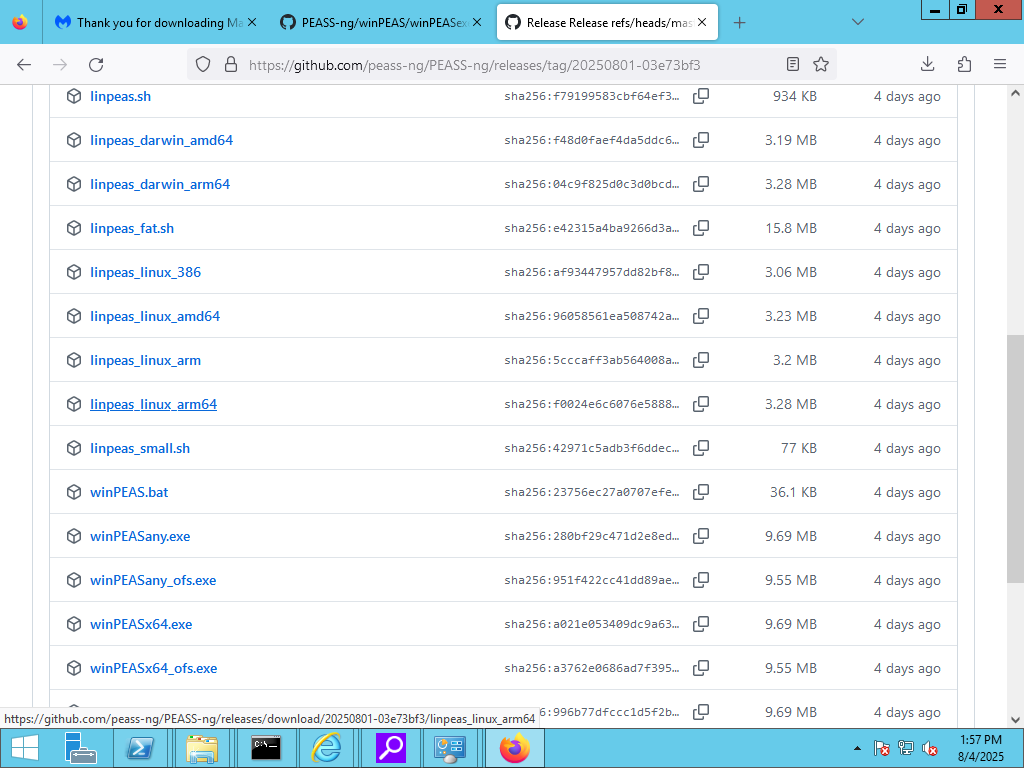The height and width of the screenshot is (768, 1024).
Task: Download linpeas_linux_amd64 via its link
Action: click(155, 316)
